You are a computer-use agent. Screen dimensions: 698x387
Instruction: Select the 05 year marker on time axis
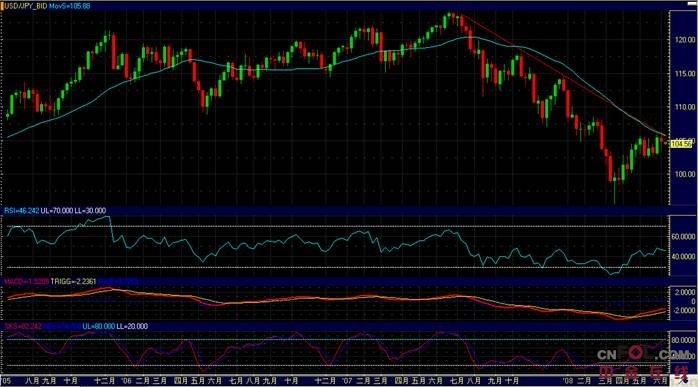[x=6, y=381]
